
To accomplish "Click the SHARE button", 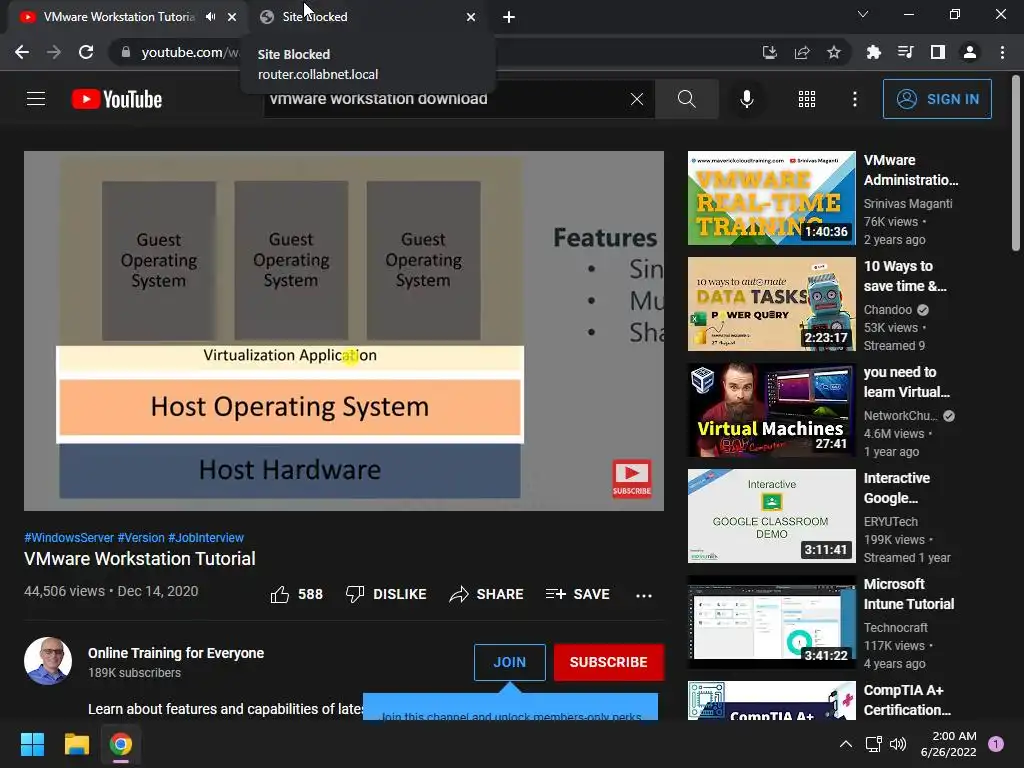I will (487, 594).
